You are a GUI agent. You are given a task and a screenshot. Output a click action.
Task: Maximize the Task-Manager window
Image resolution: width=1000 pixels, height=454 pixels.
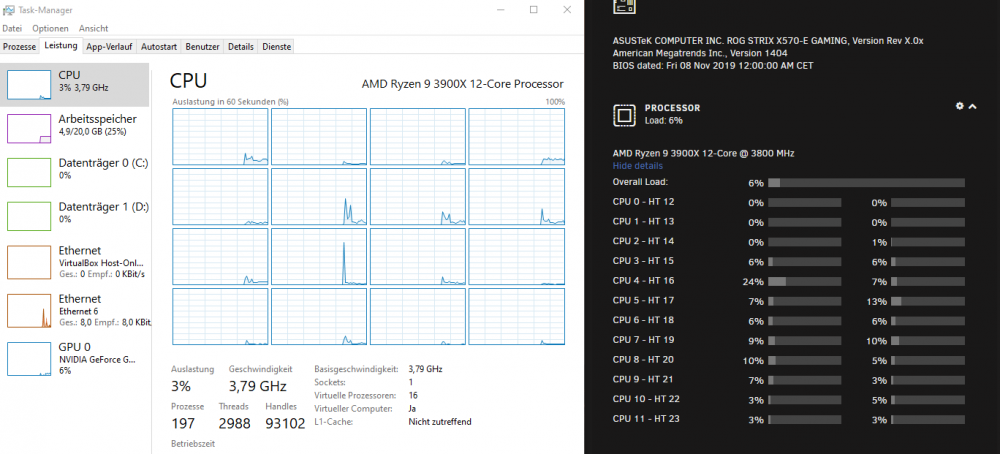[534, 10]
